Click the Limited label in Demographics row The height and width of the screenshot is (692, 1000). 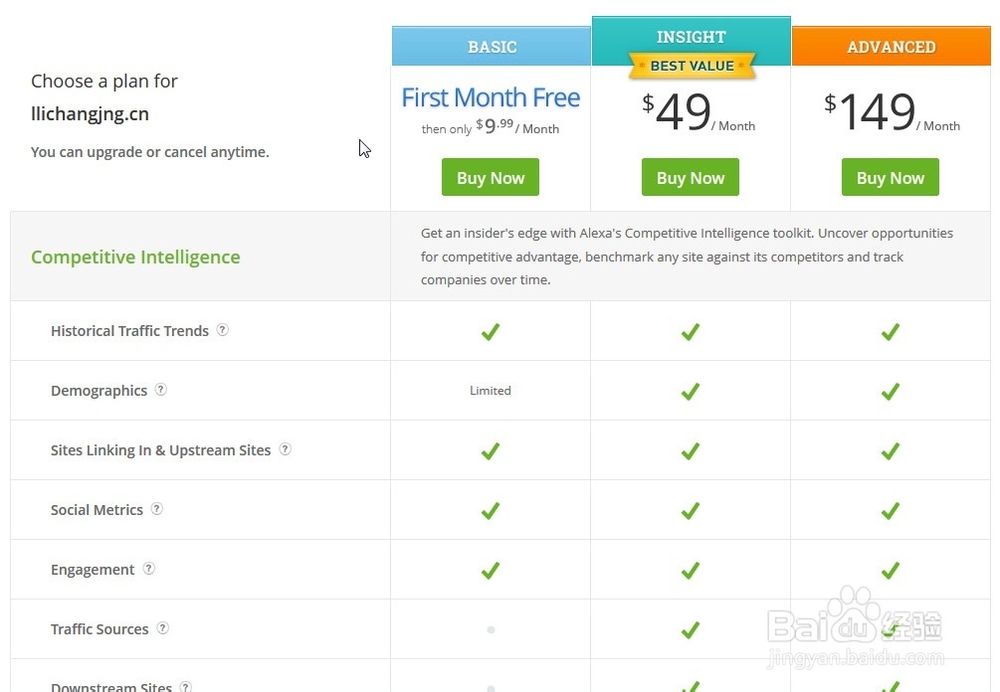[x=490, y=391]
